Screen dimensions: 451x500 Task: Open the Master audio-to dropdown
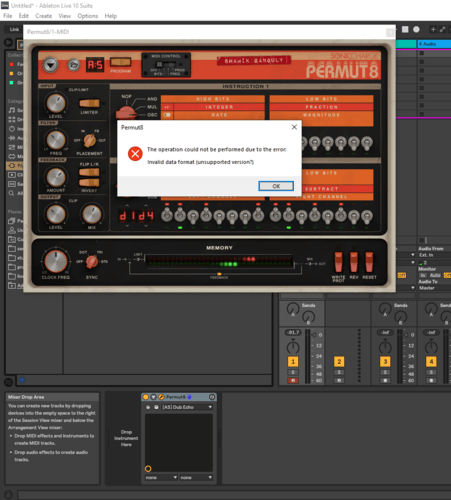click(435, 288)
